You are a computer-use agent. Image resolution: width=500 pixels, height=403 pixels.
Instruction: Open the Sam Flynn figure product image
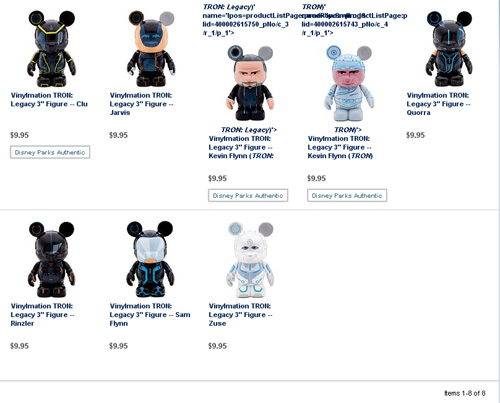click(150, 259)
